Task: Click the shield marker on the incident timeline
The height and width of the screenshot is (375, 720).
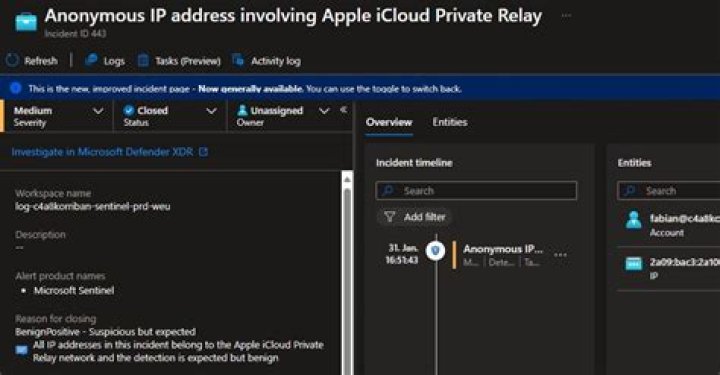Action: [435, 251]
